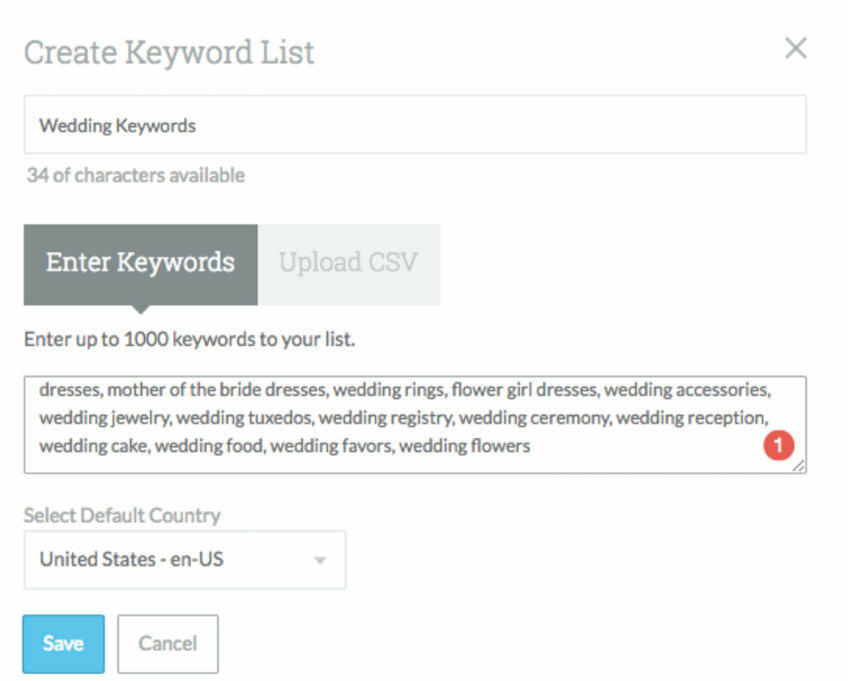
Task: Click the "34 of characters available" text
Action: [x=136, y=176]
